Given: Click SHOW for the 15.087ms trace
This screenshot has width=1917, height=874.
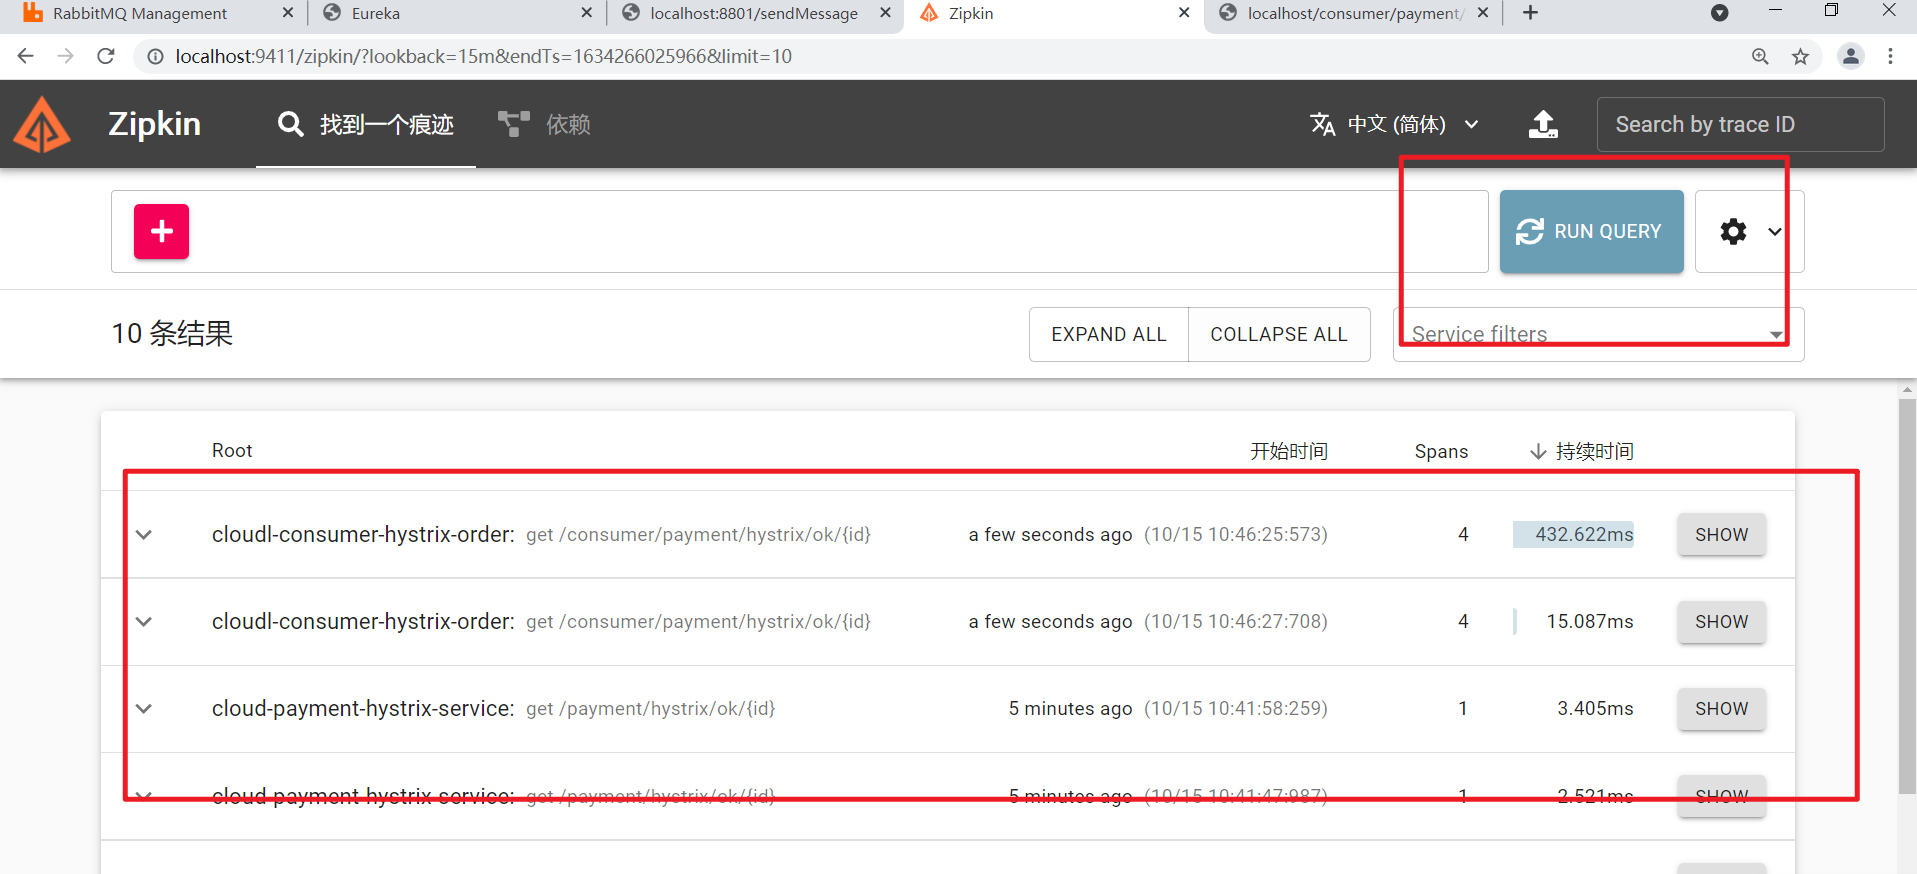Looking at the screenshot, I should pyautogui.click(x=1721, y=622).
